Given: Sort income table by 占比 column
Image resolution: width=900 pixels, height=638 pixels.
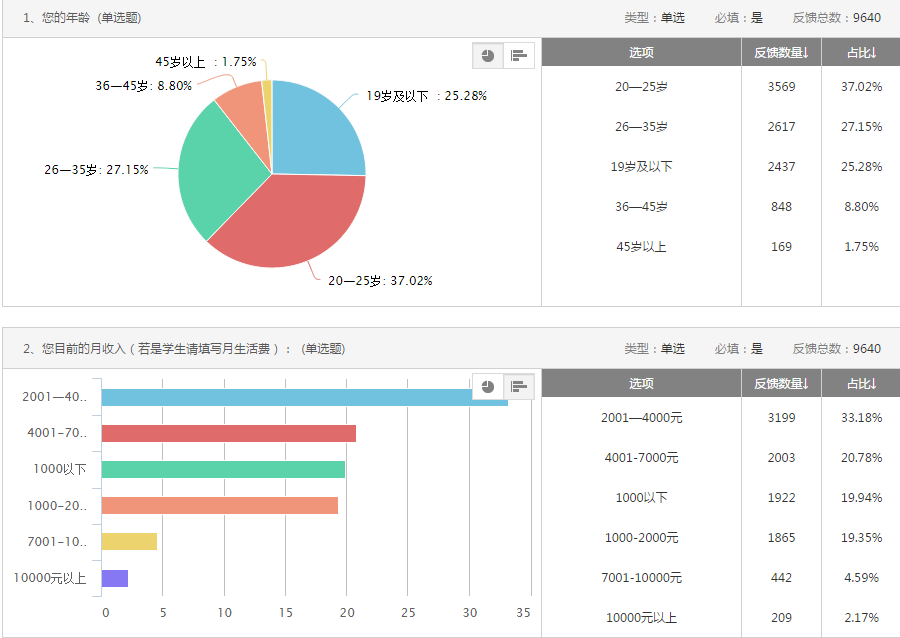Looking at the screenshot, I should click(x=861, y=384).
